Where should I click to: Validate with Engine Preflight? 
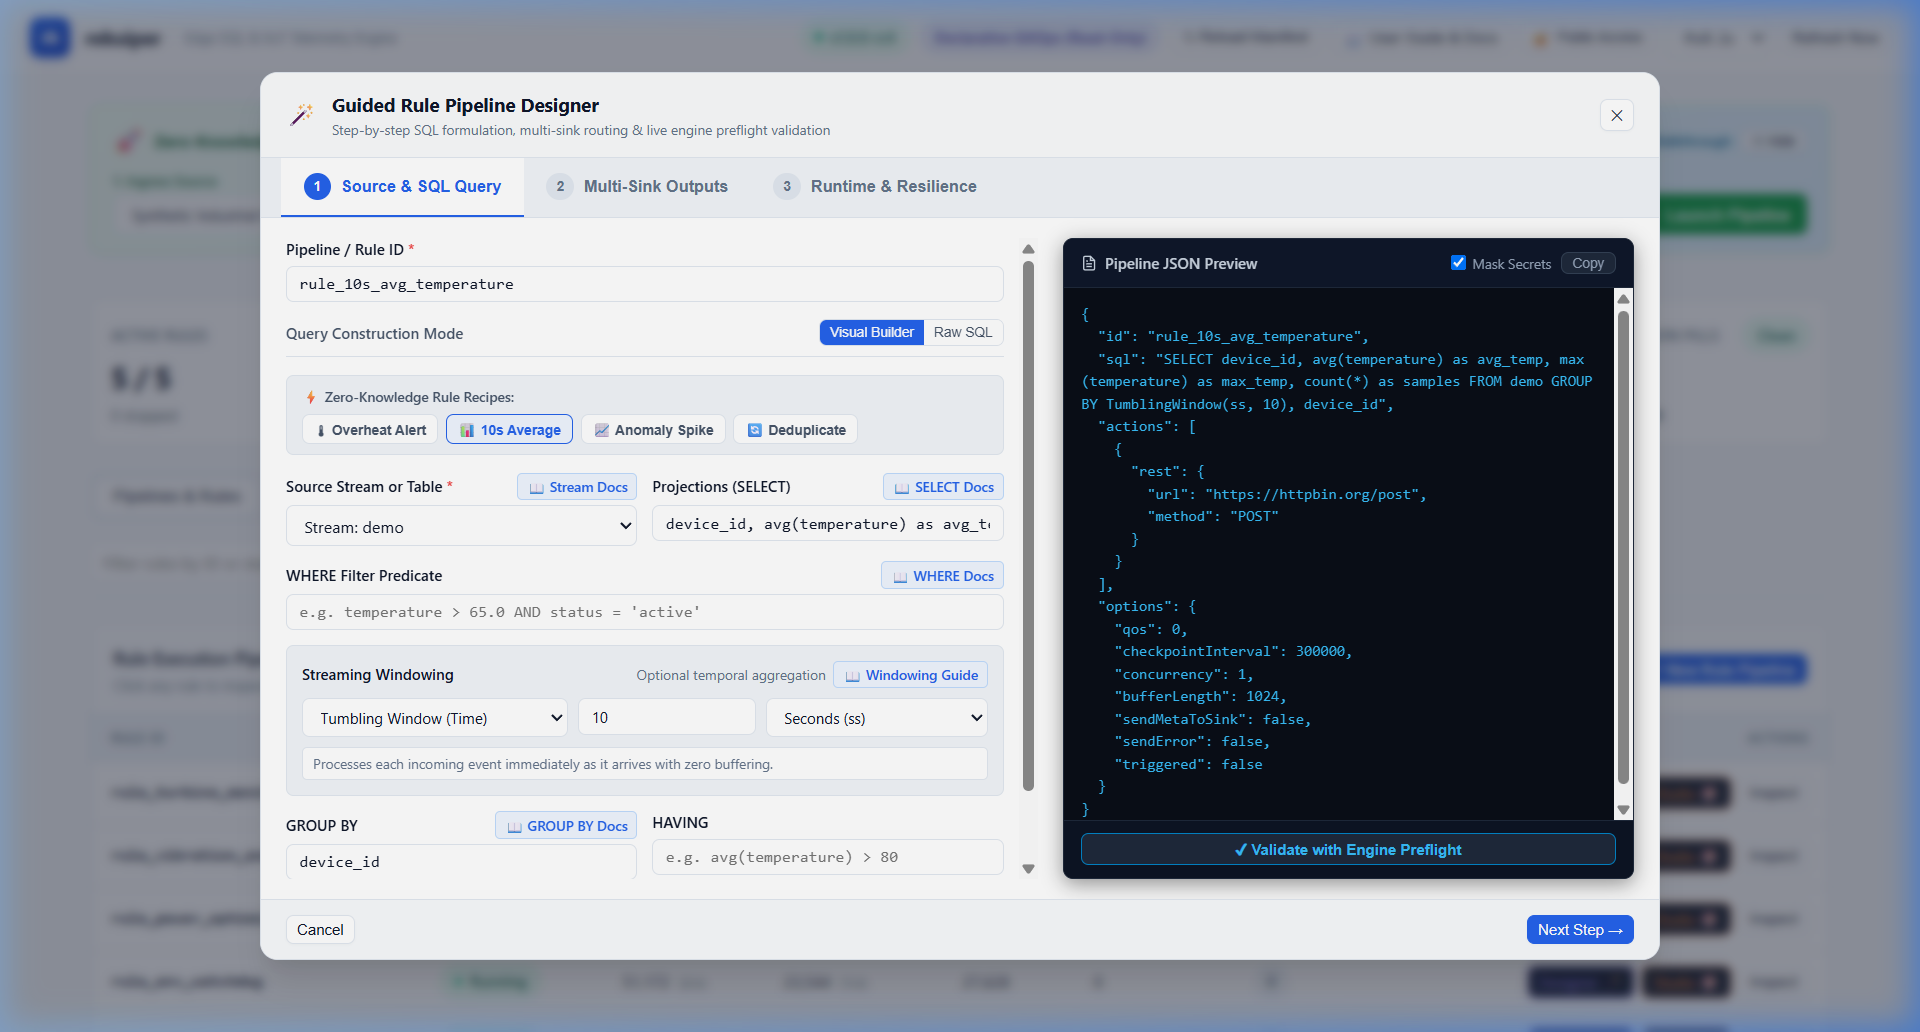tap(1347, 849)
